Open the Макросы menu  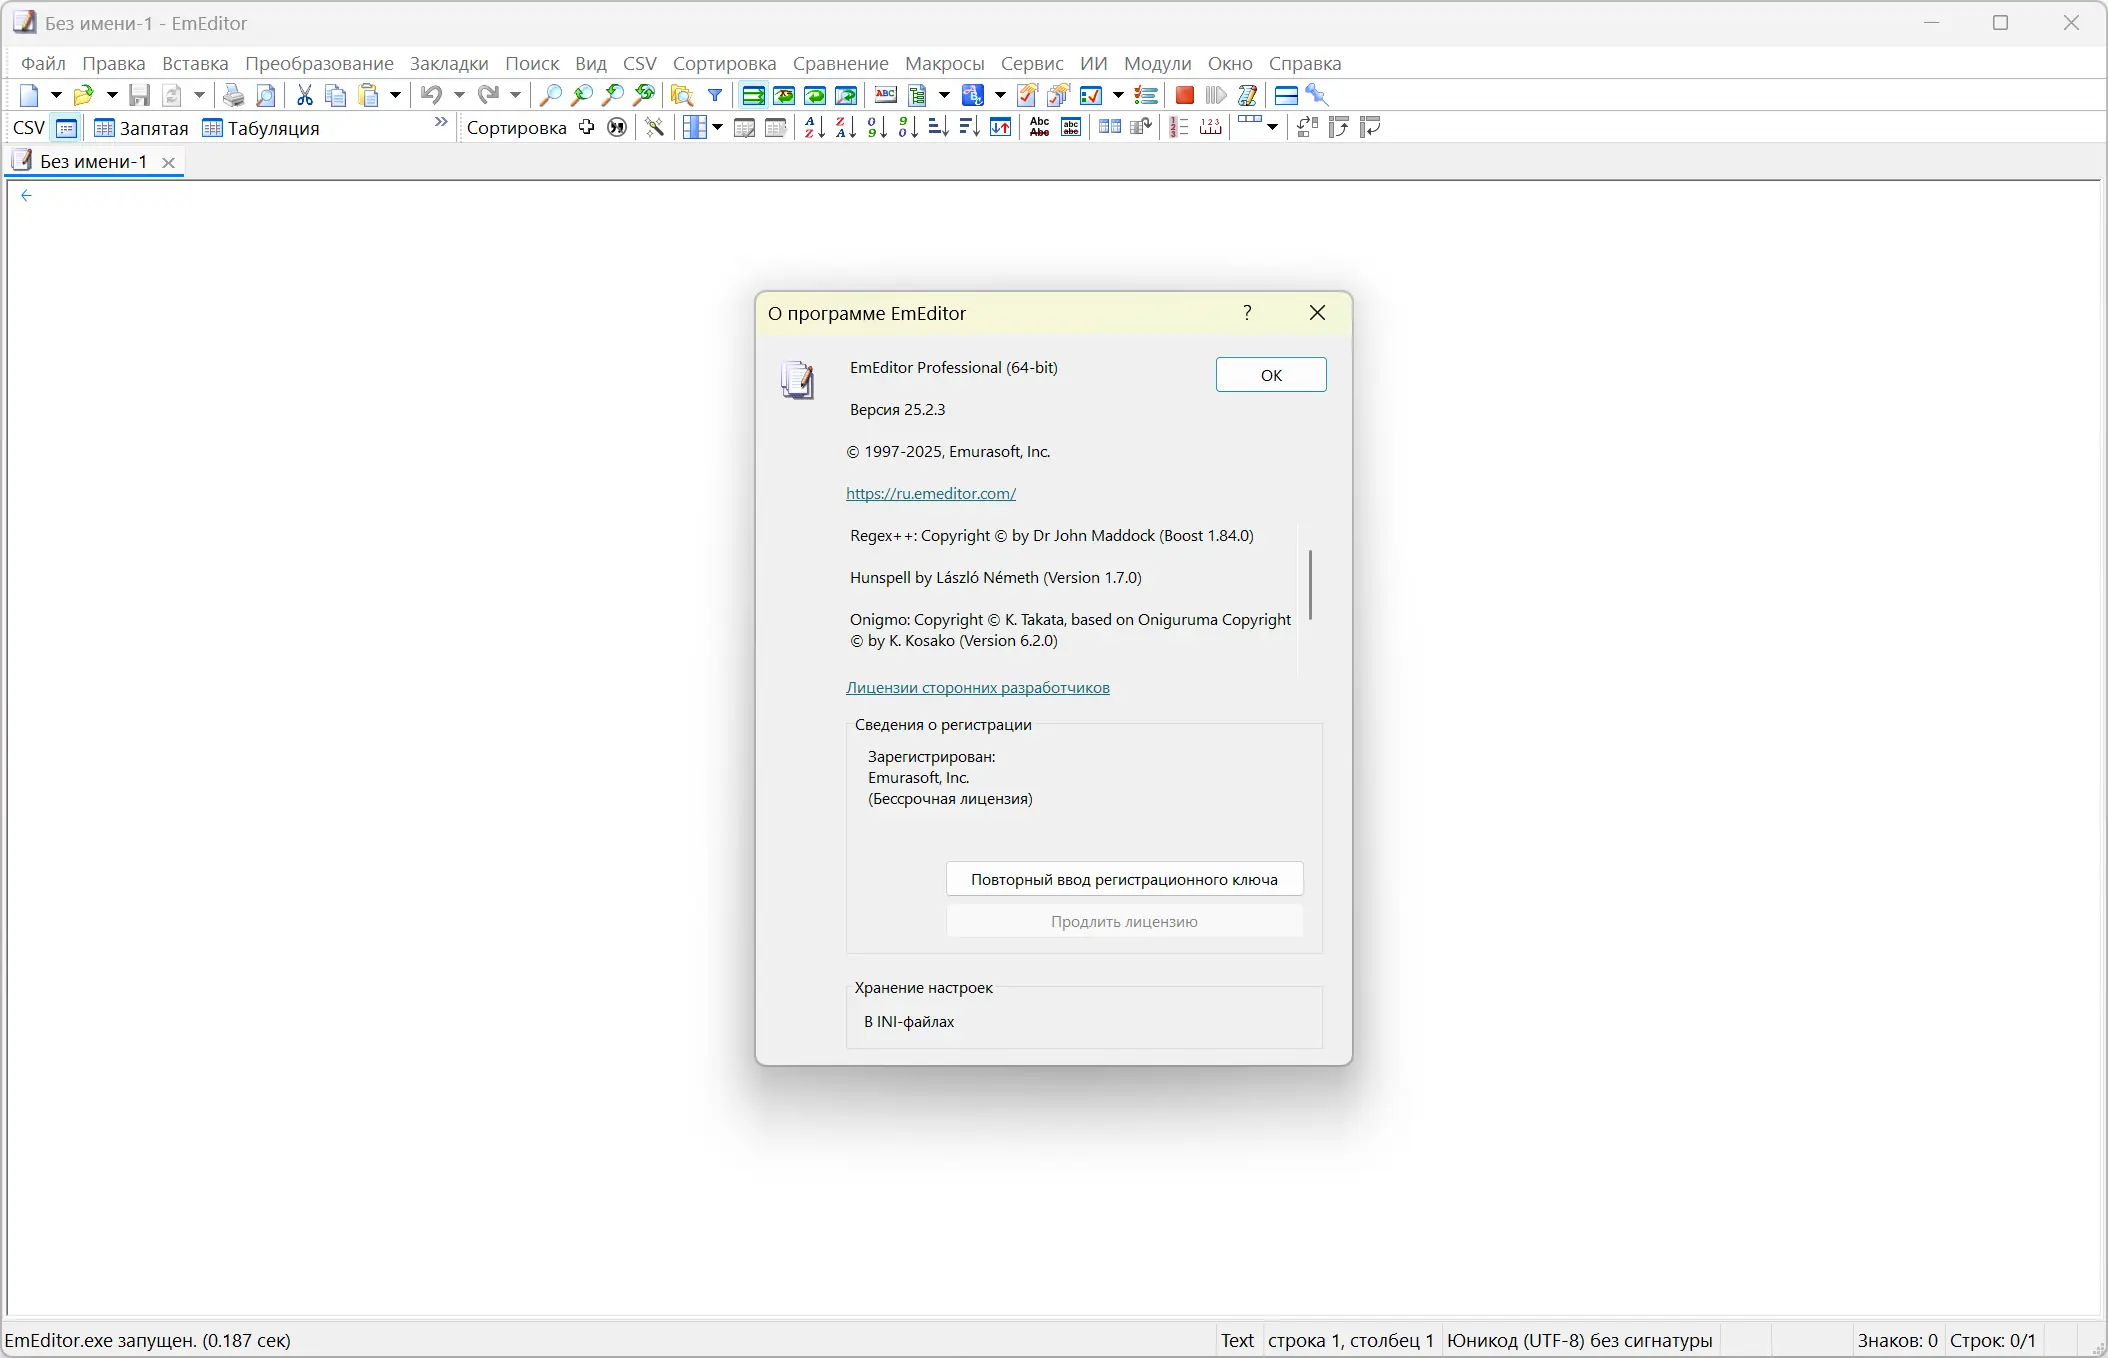tap(944, 63)
